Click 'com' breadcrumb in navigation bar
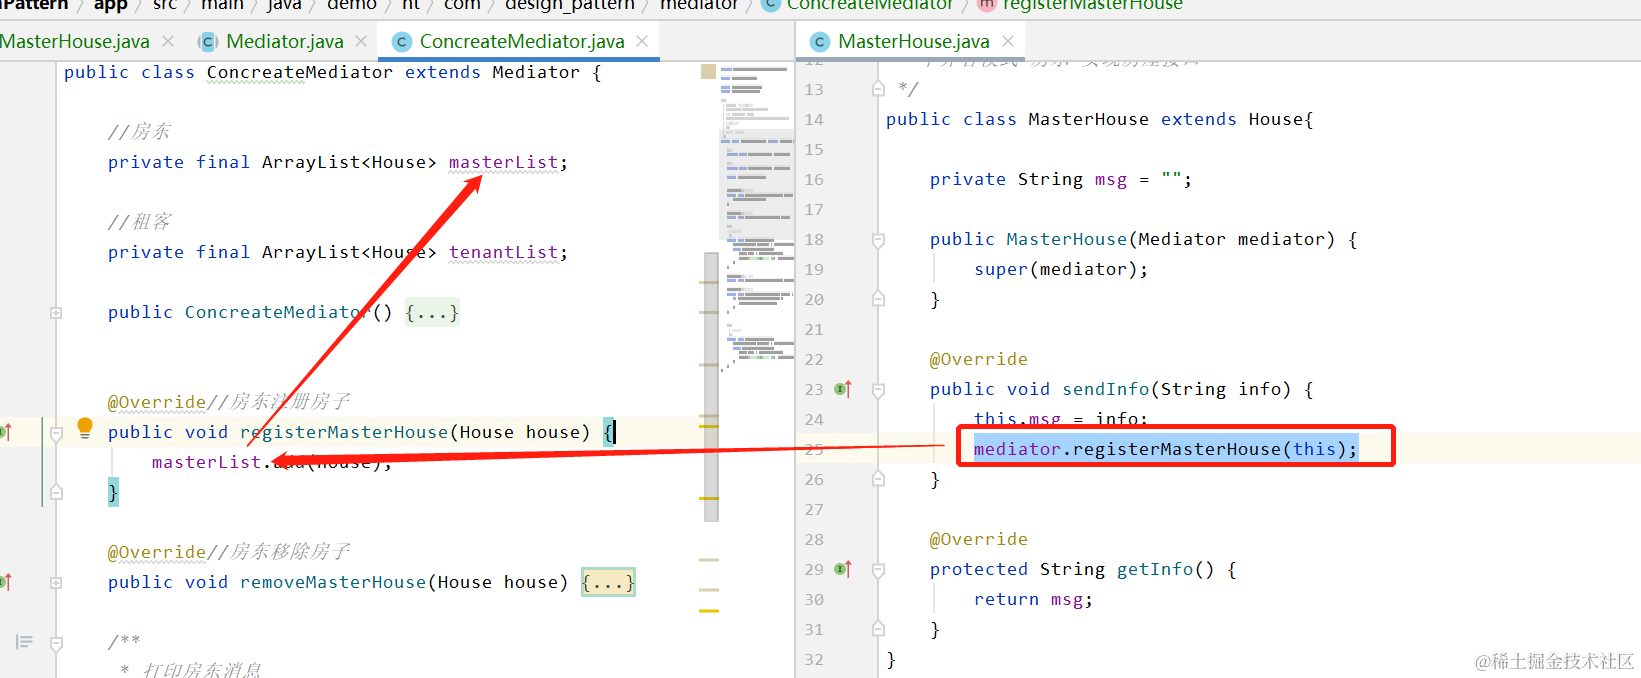 tap(462, 5)
